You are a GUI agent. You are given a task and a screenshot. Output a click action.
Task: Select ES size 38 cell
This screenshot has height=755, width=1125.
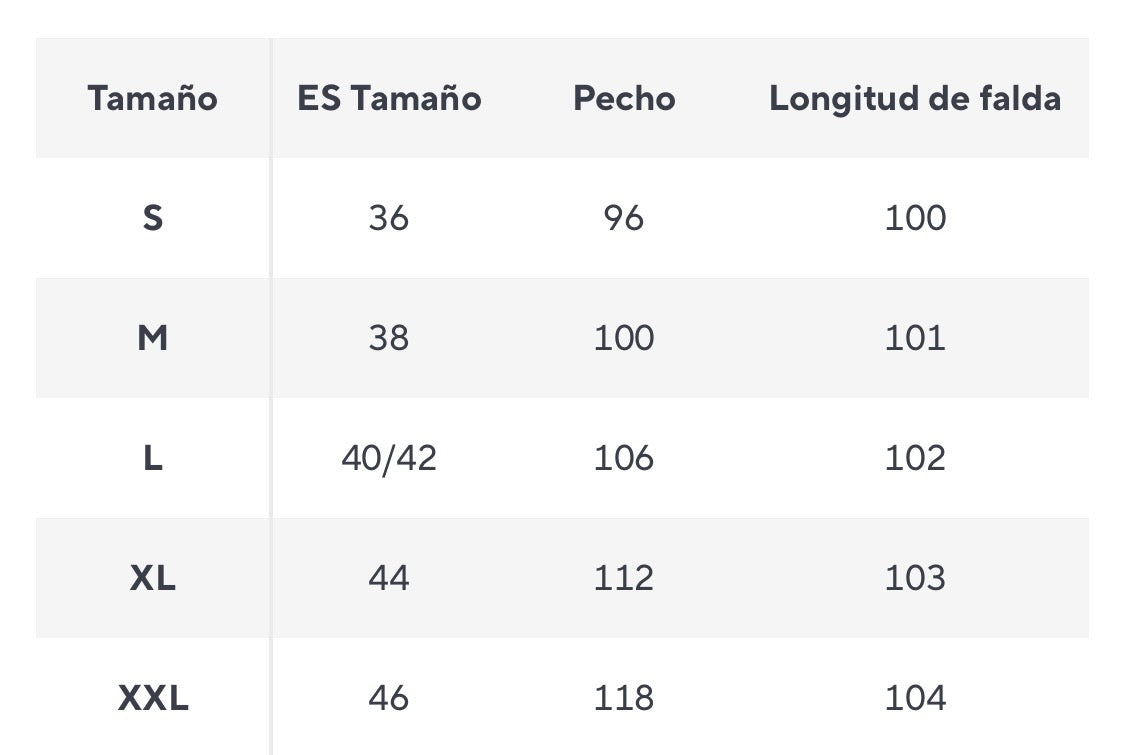click(389, 338)
